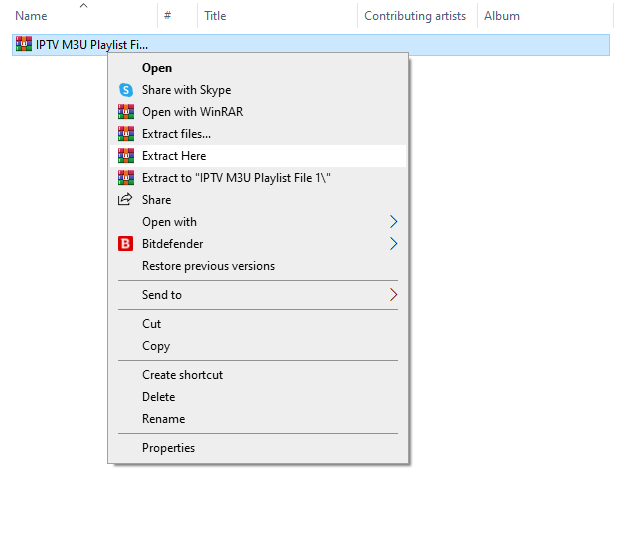Expand the Send to submenu arrow
Screen dimensions: 636x547
[394, 295]
